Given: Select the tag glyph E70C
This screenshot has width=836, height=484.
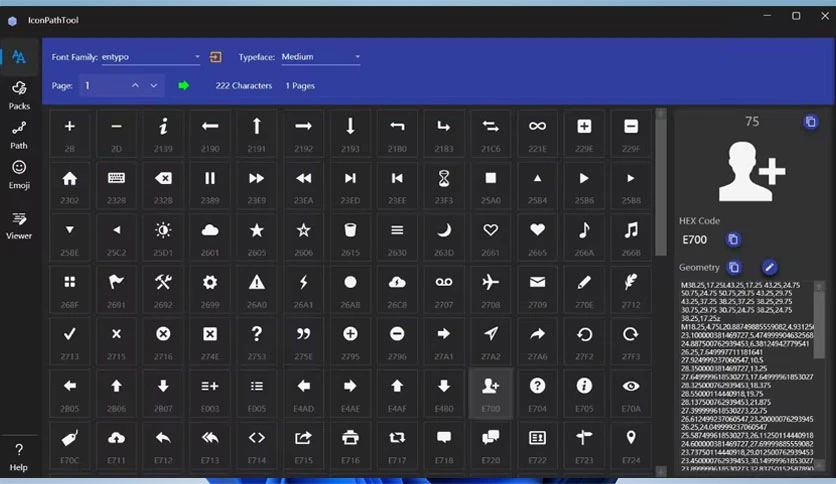Looking at the screenshot, I should [70, 446].
